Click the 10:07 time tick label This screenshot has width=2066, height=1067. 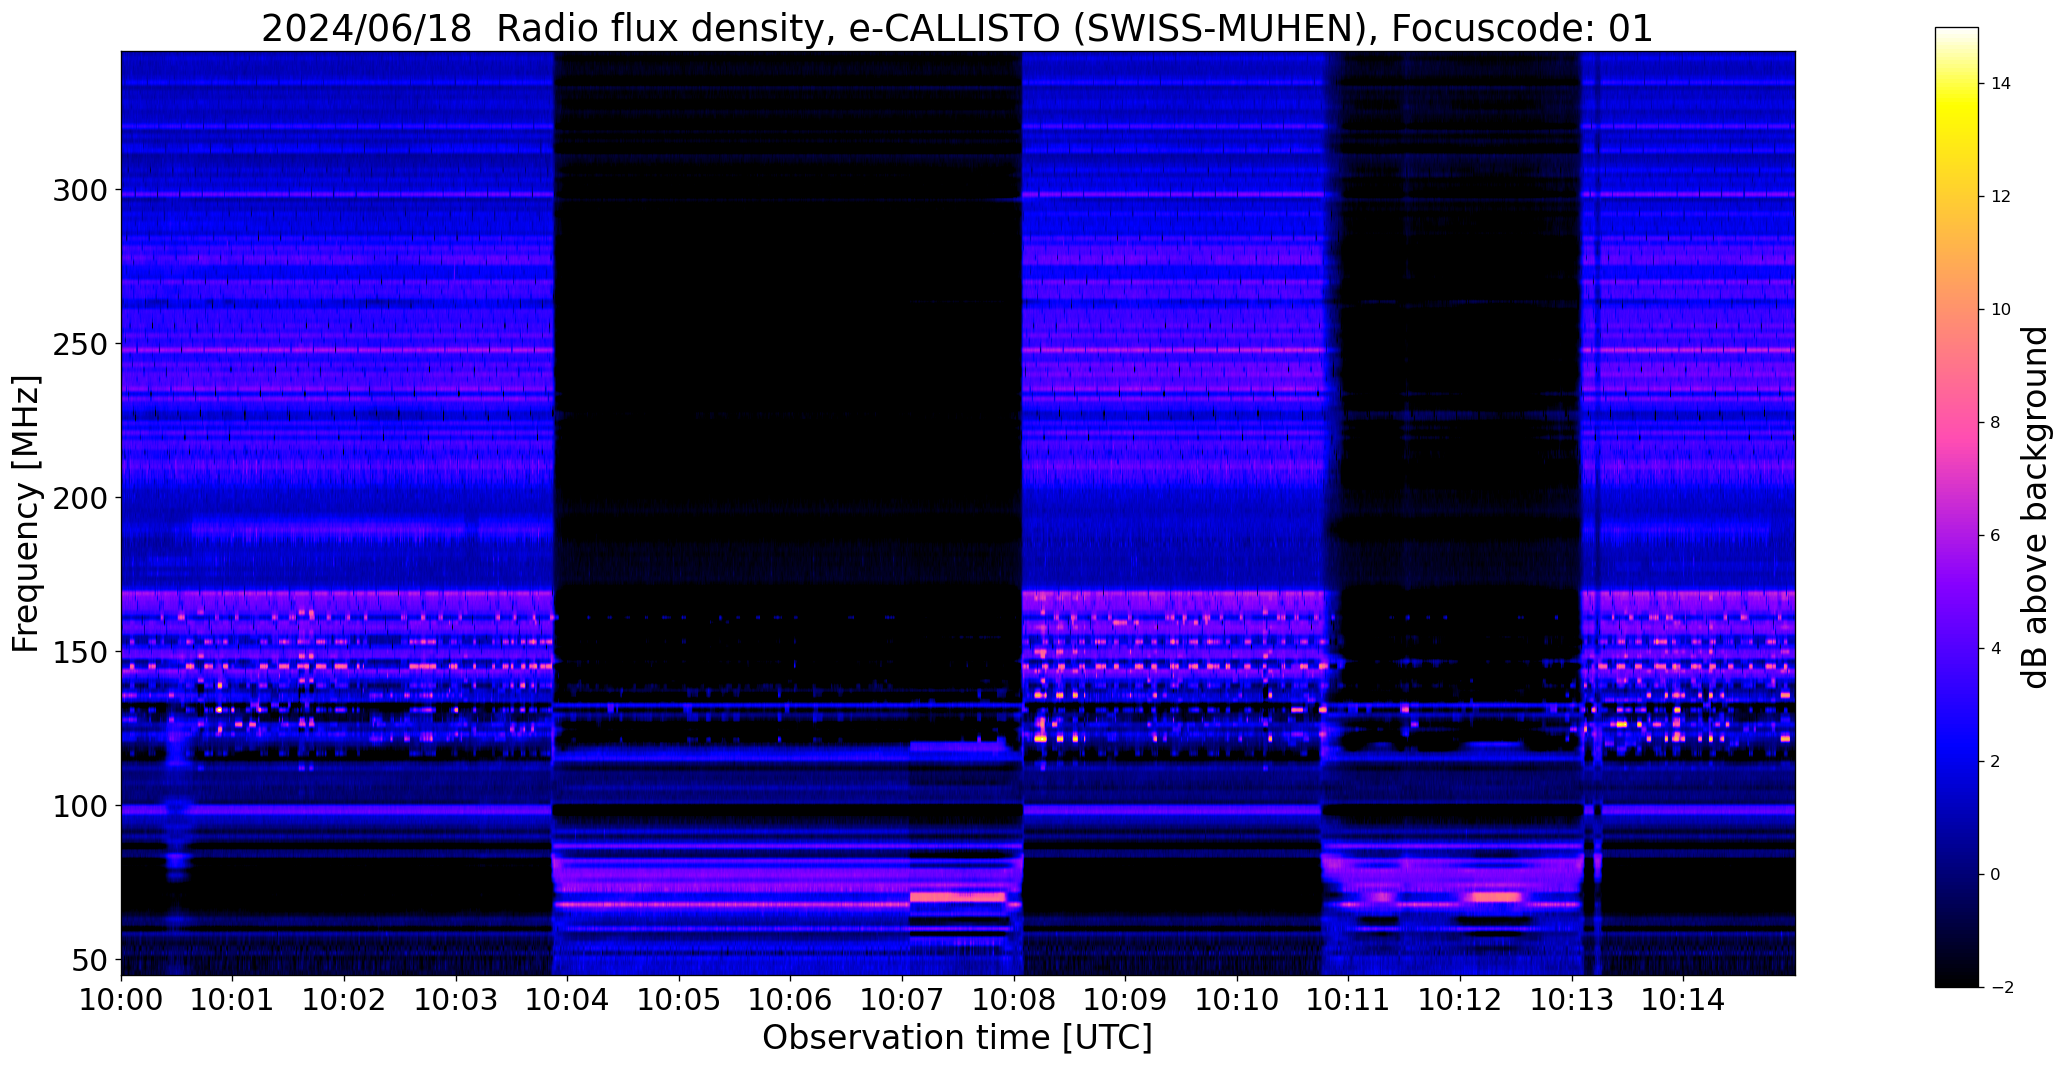902,998
